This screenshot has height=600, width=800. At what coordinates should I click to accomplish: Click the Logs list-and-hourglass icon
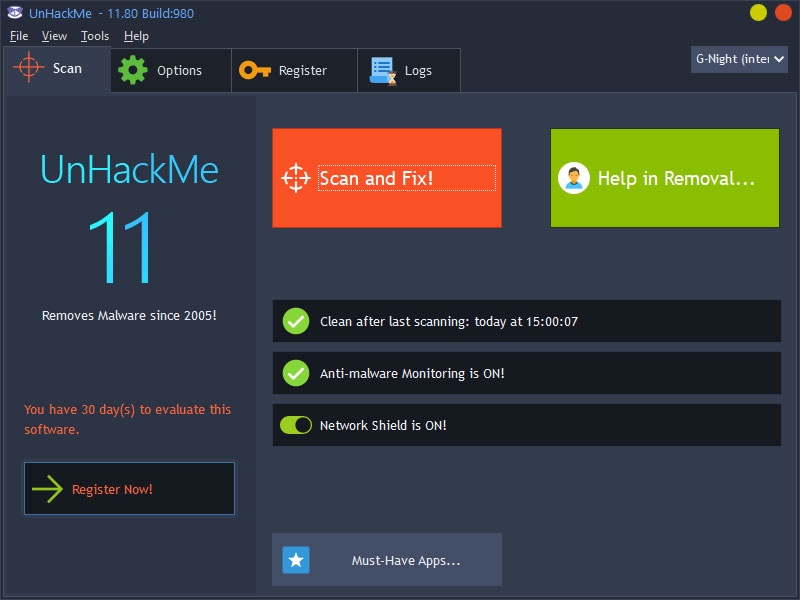384,71
